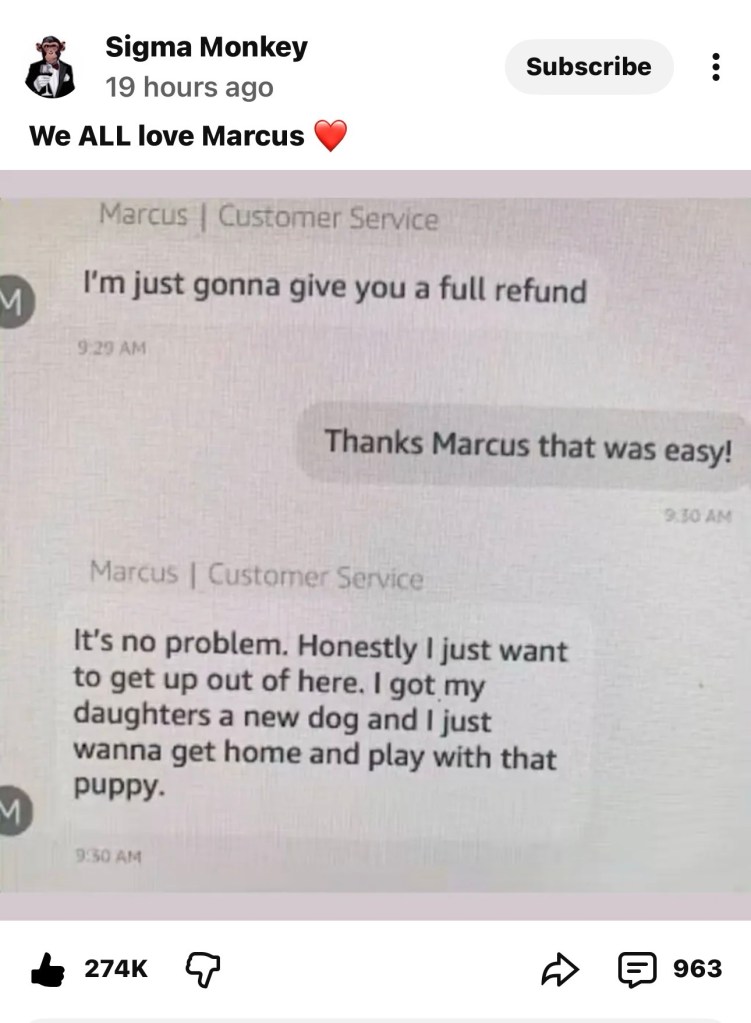Image resolution: width=751 pixels, height=1023 pixels.
Task: Click the 963 comments count
Action: point(697,969)
